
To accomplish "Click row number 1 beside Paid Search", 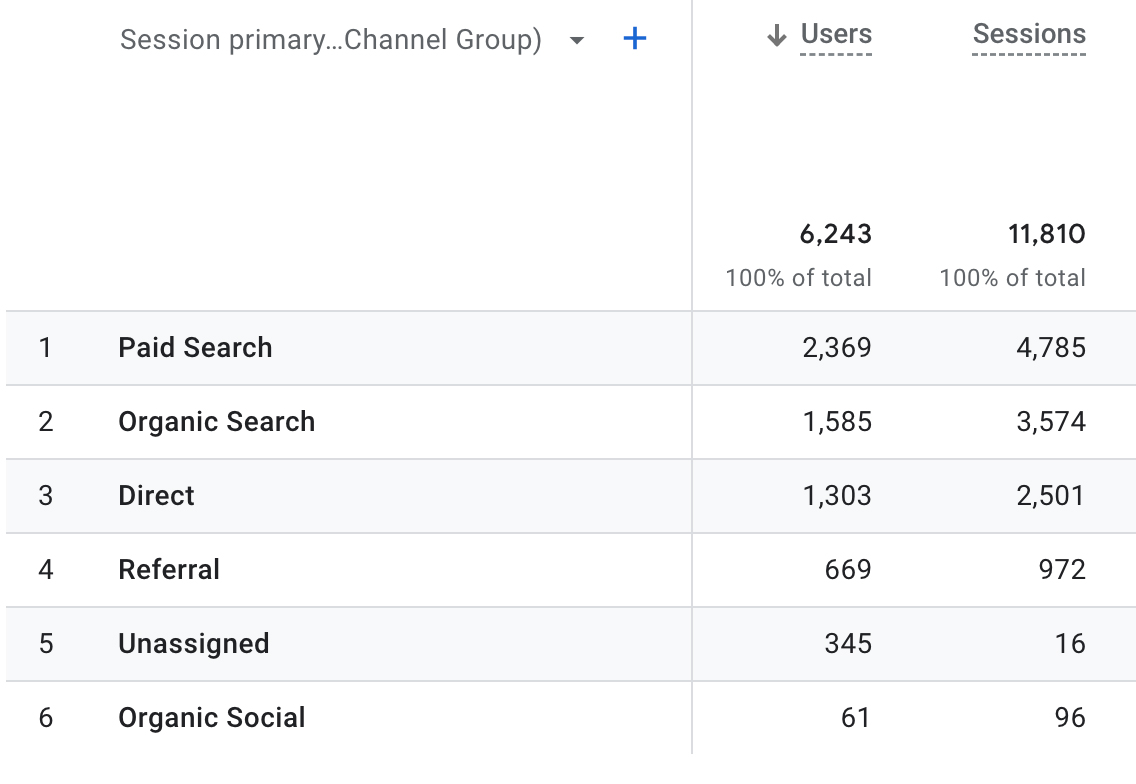I will [x=42, y=347].
